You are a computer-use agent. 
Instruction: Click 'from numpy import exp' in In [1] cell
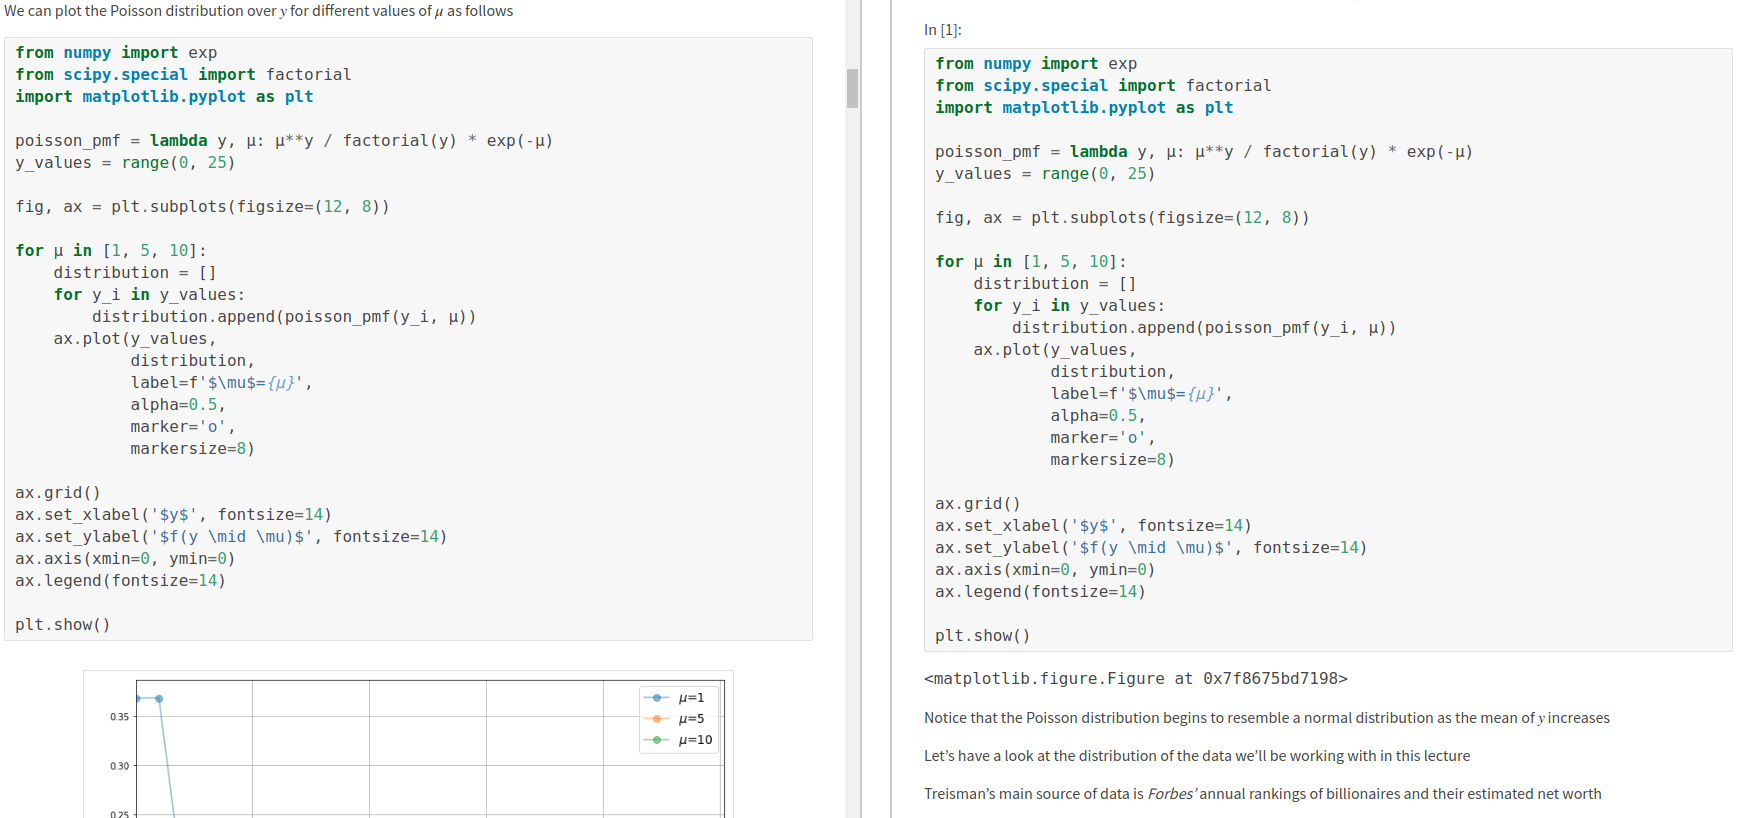point(1035,64)
